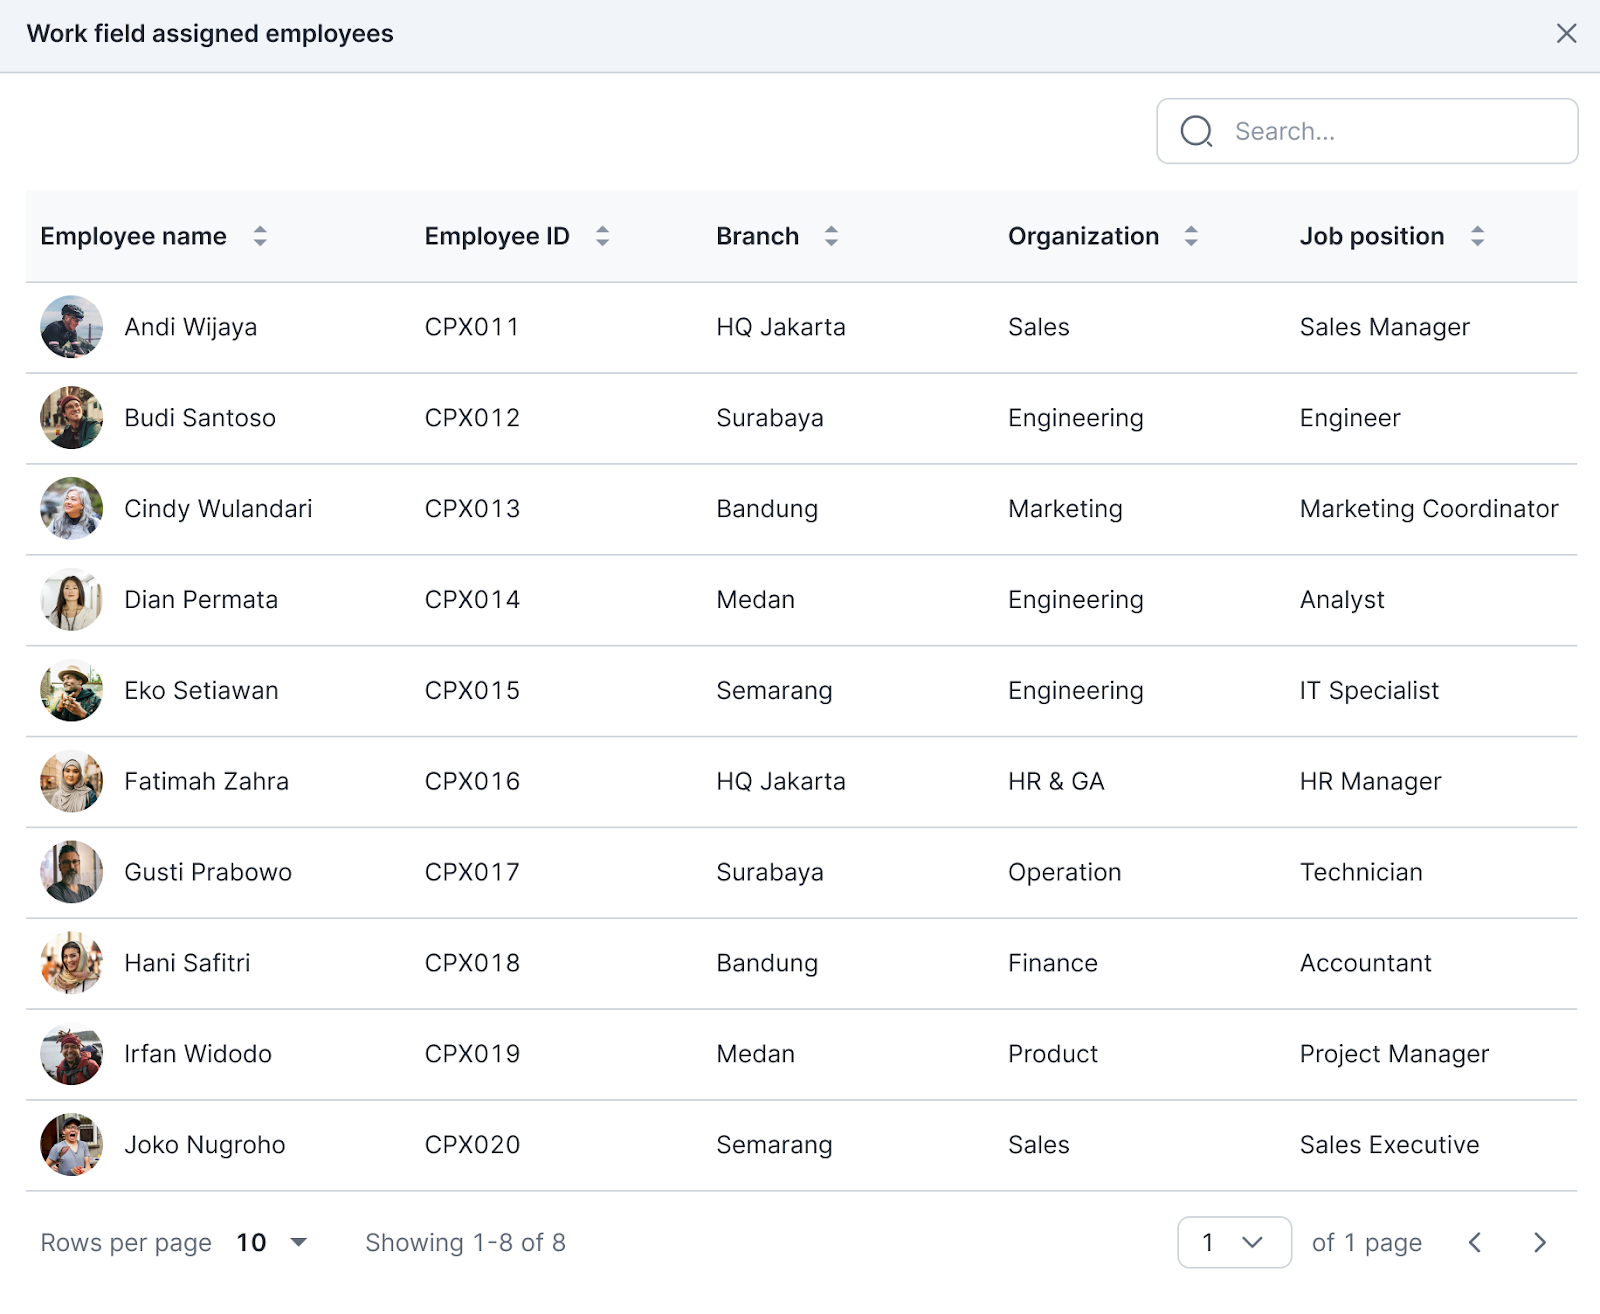This screenshot has height=1314, width=1600.
Task: Select Fatimah Zahra's avatar picture
Action: tap(71, 782)
